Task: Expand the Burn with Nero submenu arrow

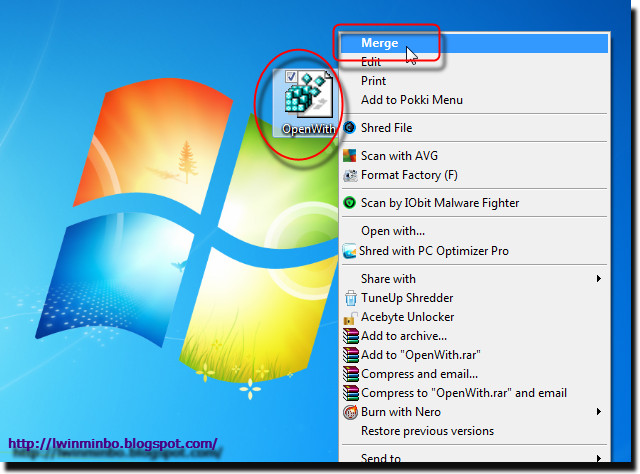Action: point(599,411)
